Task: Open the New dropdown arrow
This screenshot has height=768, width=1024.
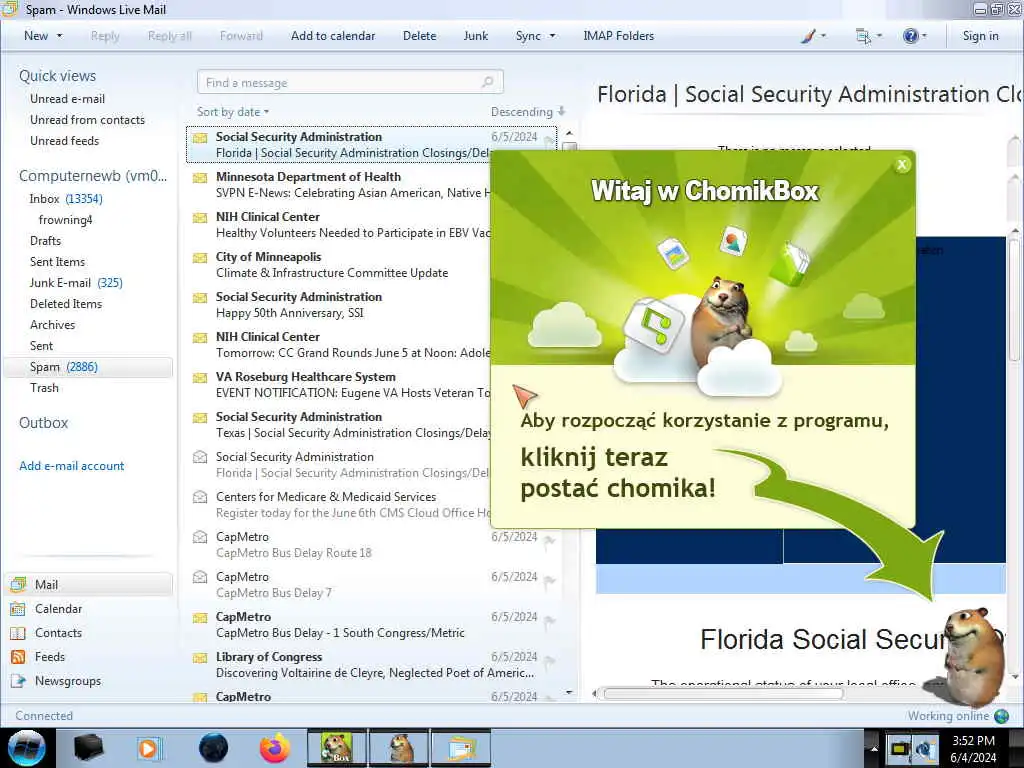Action: (59, 36)
